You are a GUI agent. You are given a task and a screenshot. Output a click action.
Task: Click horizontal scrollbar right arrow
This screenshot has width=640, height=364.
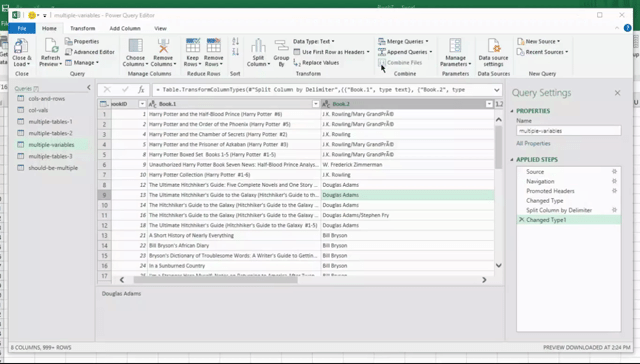tap(484, 280)
